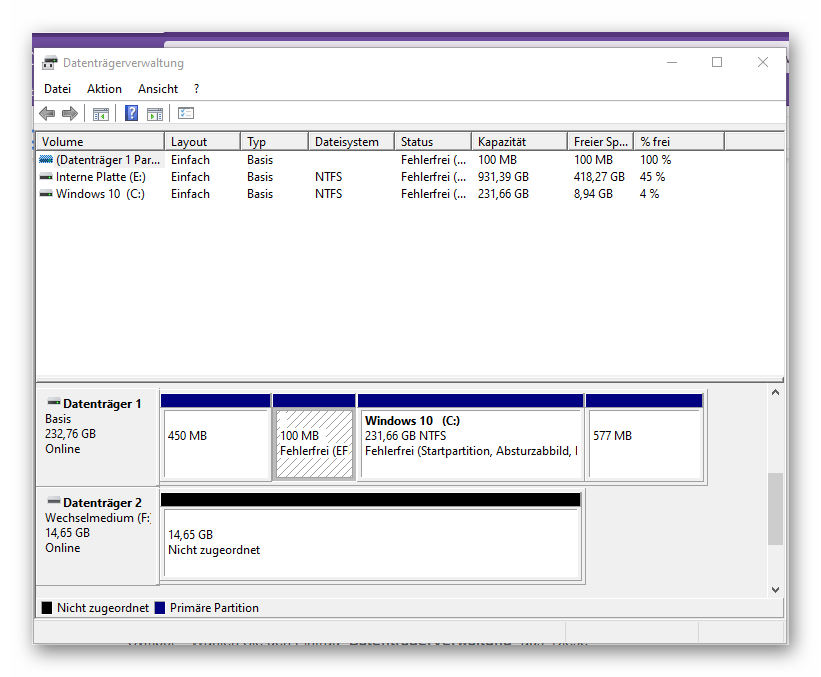Click the Forward arrow toolbar icon
This screenshot has height=677, width=821.
70,113
